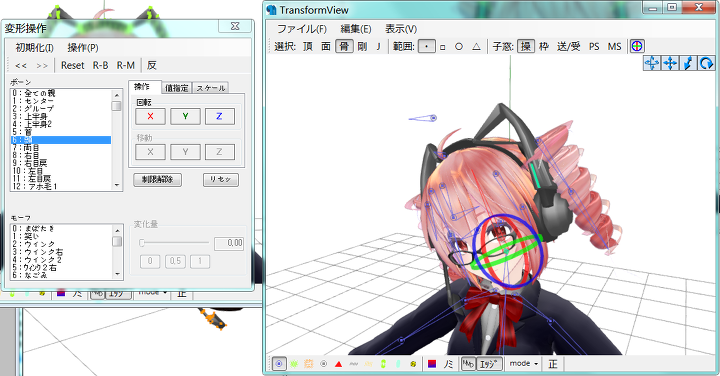Click the 変化量 morph amount slider
This screenshot has height=376, width=720.
click(x=174, y=243)
